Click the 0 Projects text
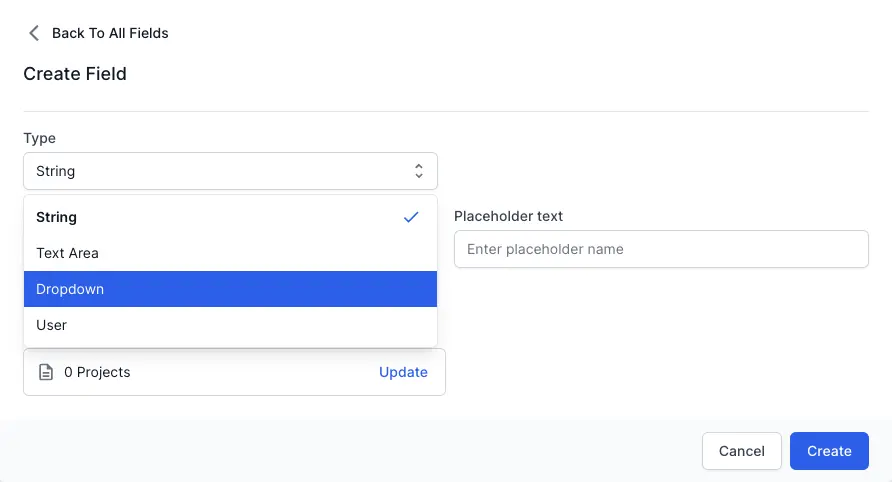 (97, 372)
